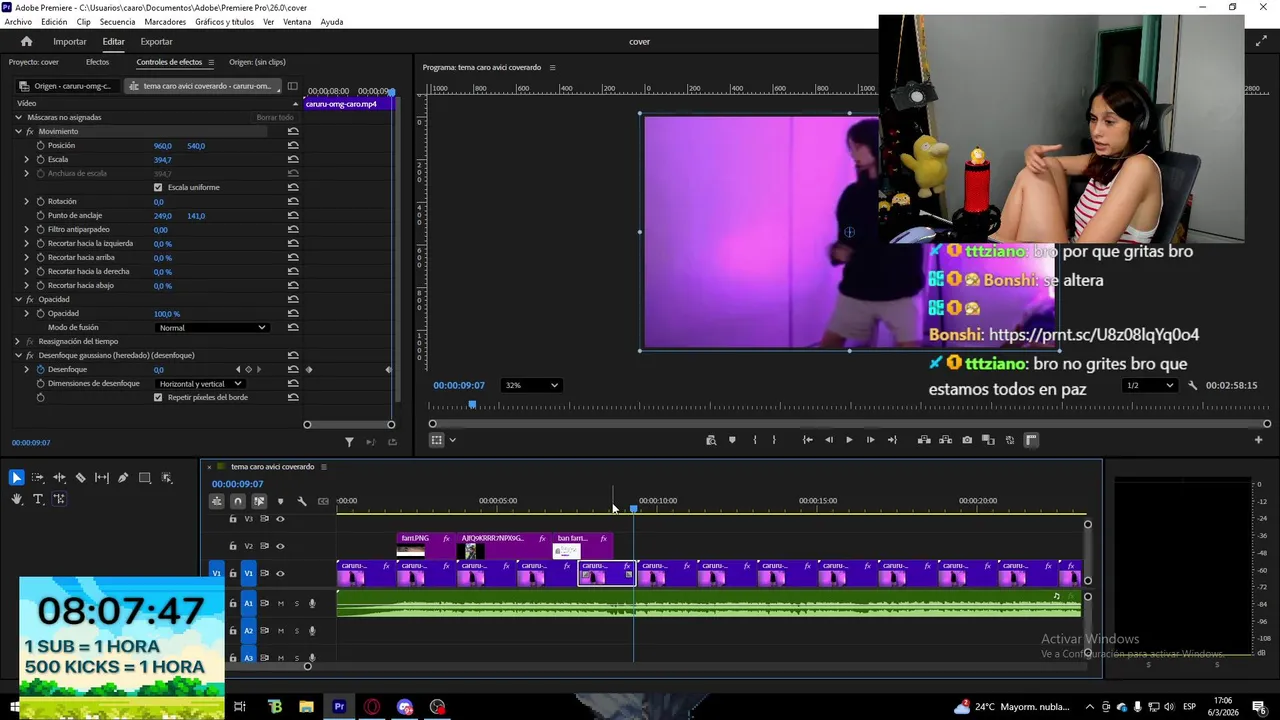Image resolution: width=1280 pixels, height=720 pixels.
Task: Select the Rectangle tool
Action: [145, 478]
